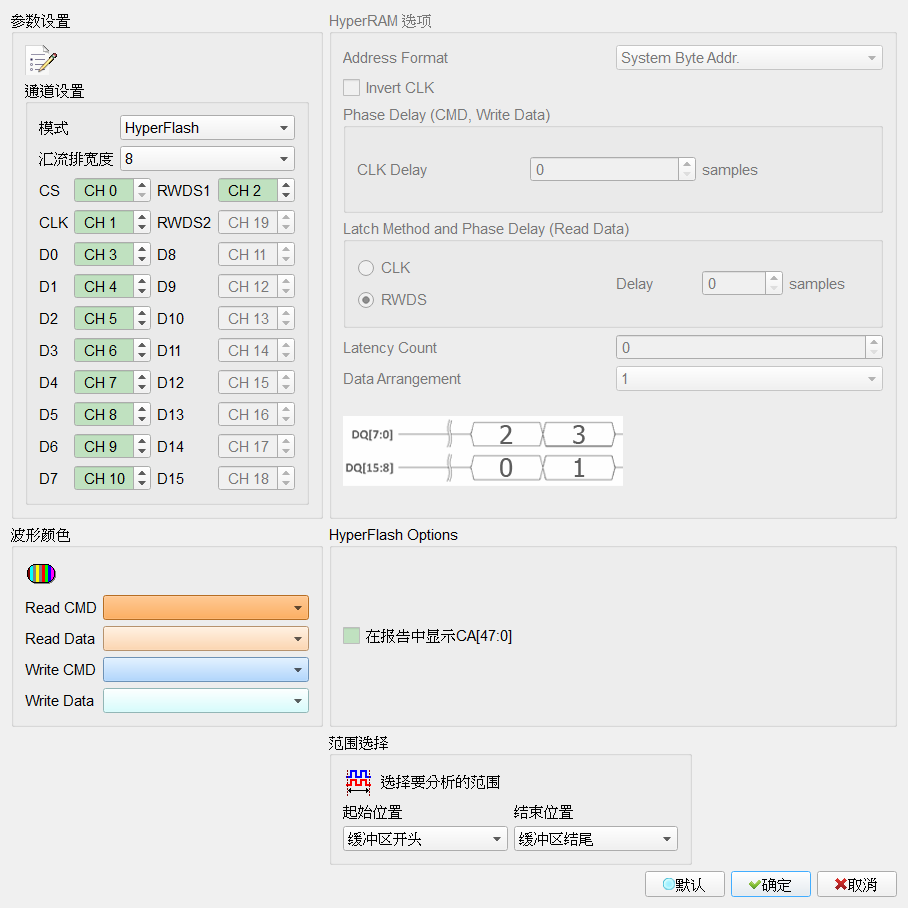Open the Write CMD color dropdown
908x908 pixels.
pyautogui.click(x=206, y=669)
